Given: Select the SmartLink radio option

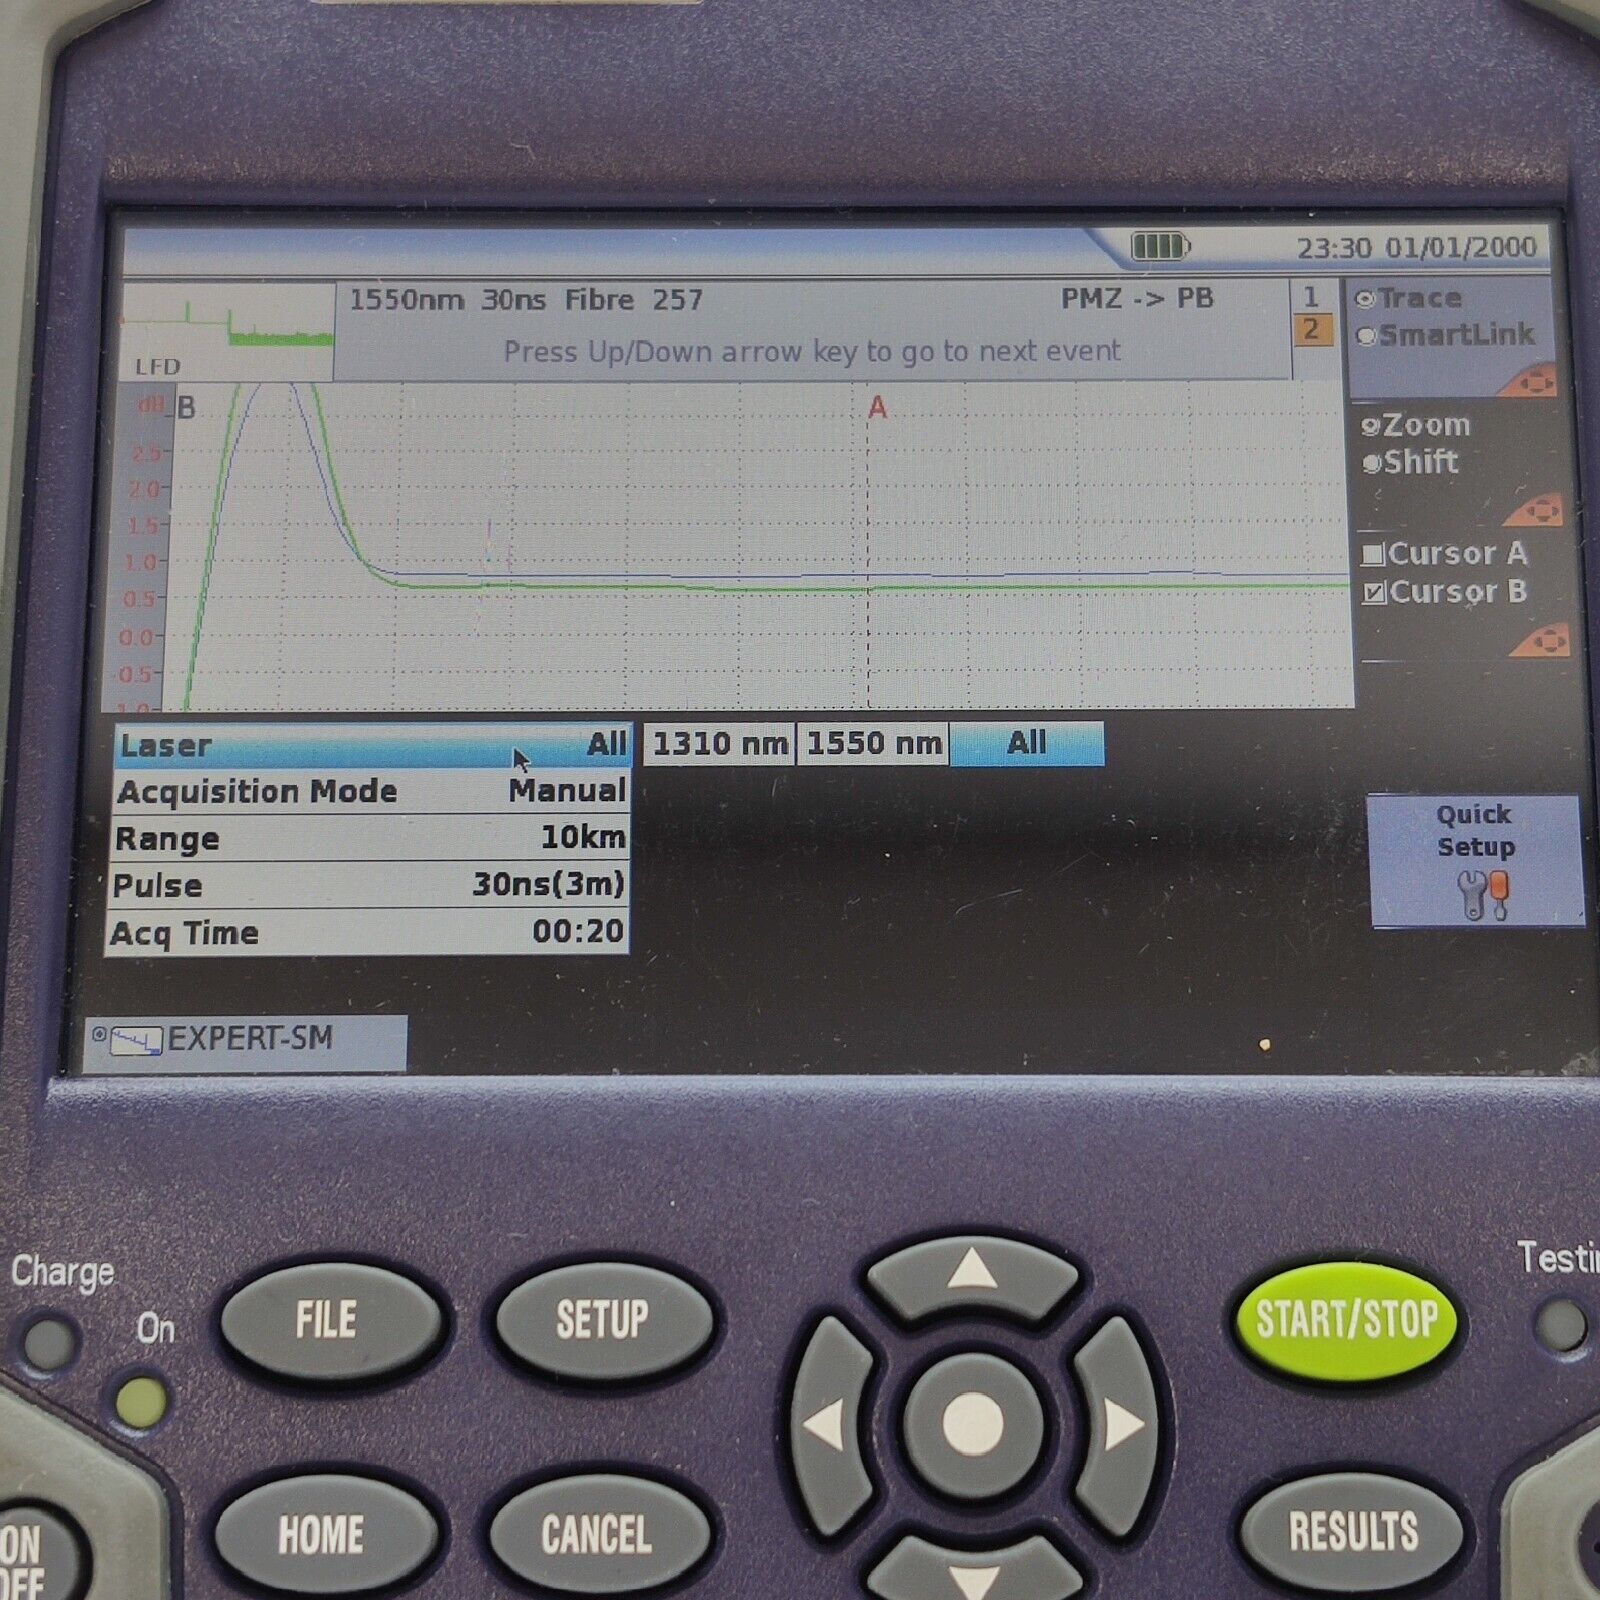Looking at the screenshot, I should pos(1366,336).
